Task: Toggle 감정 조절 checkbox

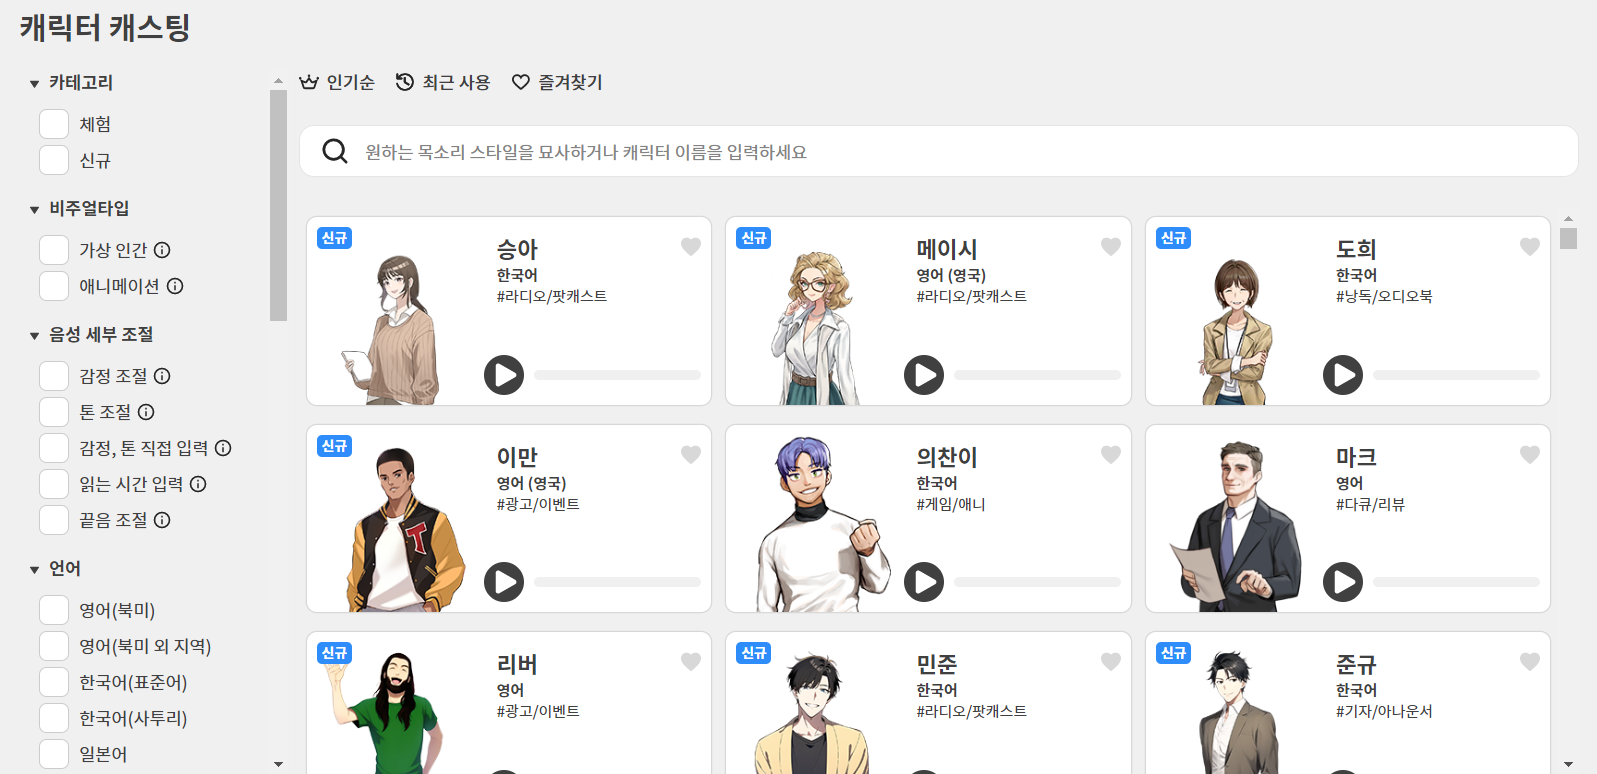Action: click(x=54, y=376)
